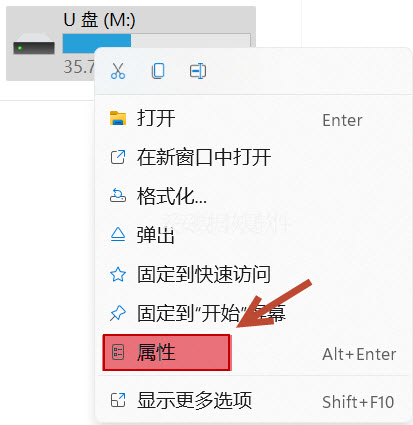Click the format drive icon beside 格式化

pyautogui.click(x=118, y=196)
